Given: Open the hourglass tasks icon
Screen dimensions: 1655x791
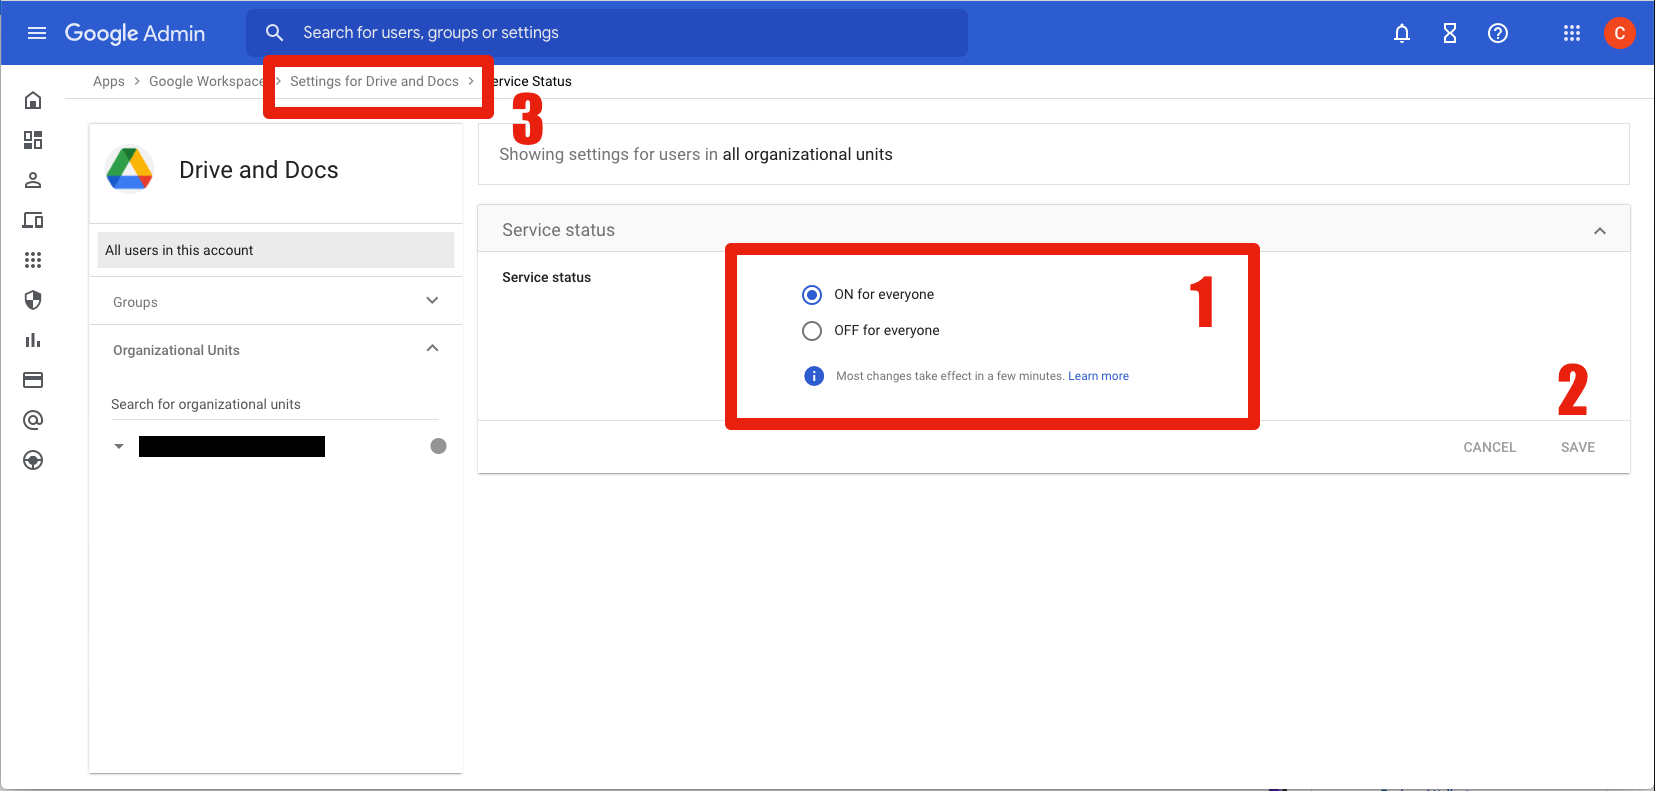Looking at the screenshot, I should pos(1449,33).
